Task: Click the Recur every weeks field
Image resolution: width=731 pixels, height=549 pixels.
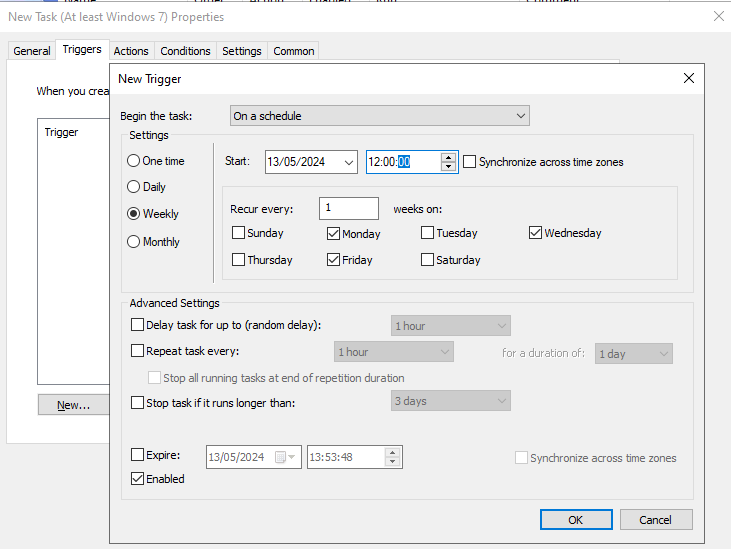Action: coord(349,208)
